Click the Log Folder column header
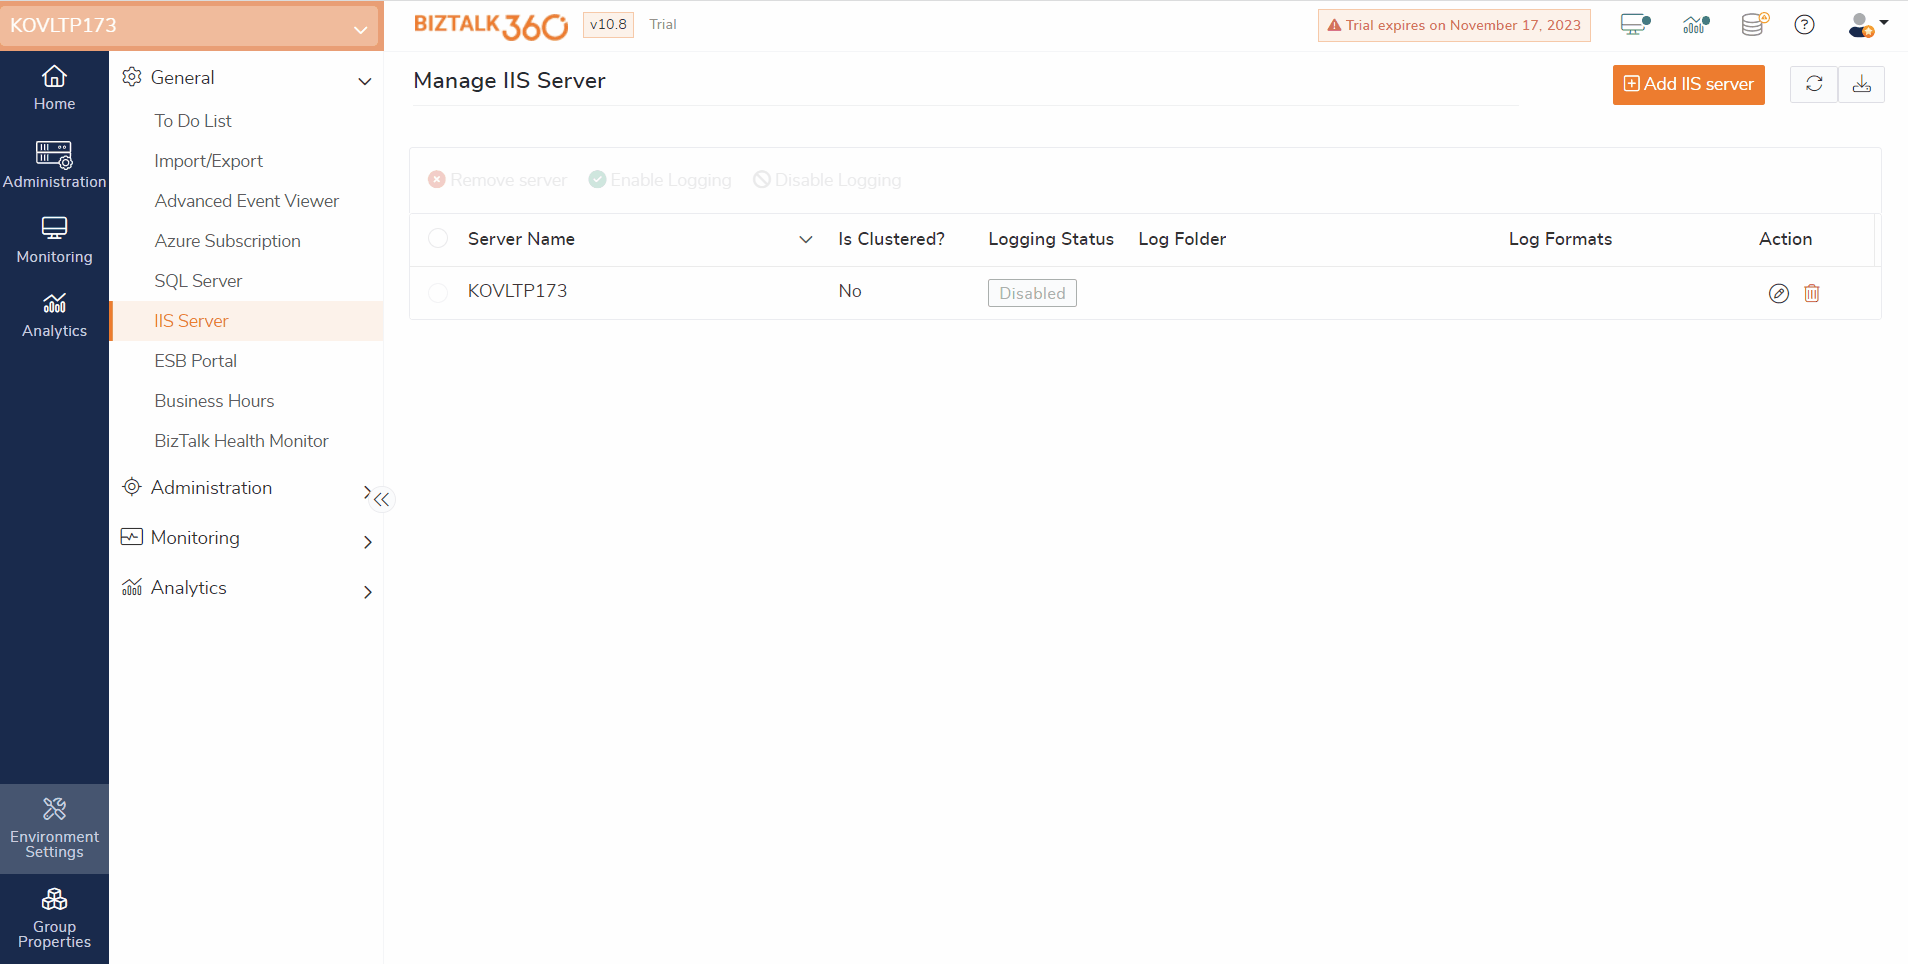Screen dimensions: 1908x964 1182,239
